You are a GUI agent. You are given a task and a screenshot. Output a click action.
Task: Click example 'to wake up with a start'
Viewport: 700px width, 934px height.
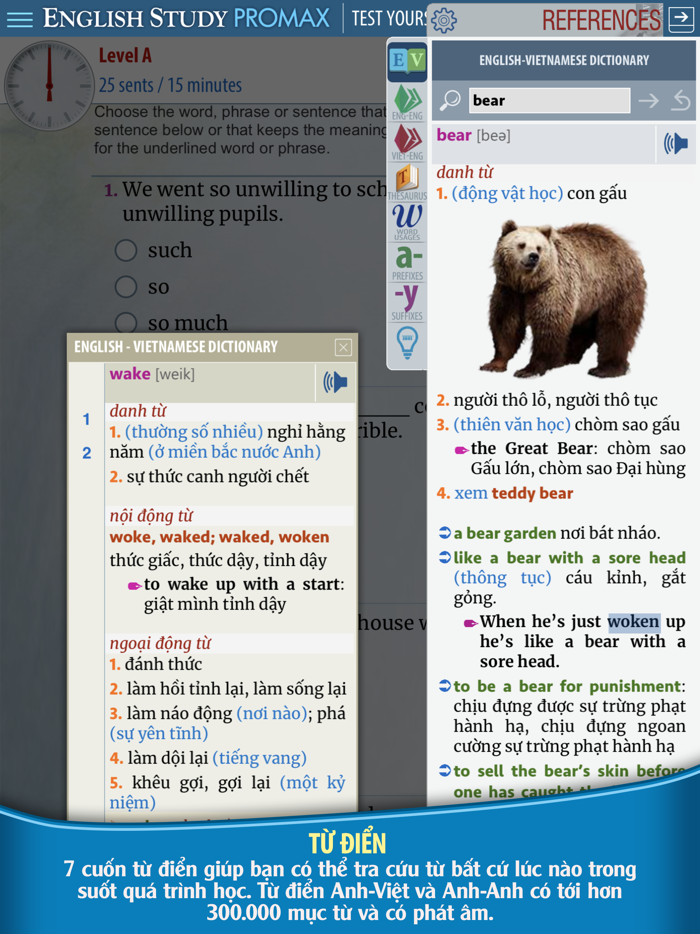(241, 584)
